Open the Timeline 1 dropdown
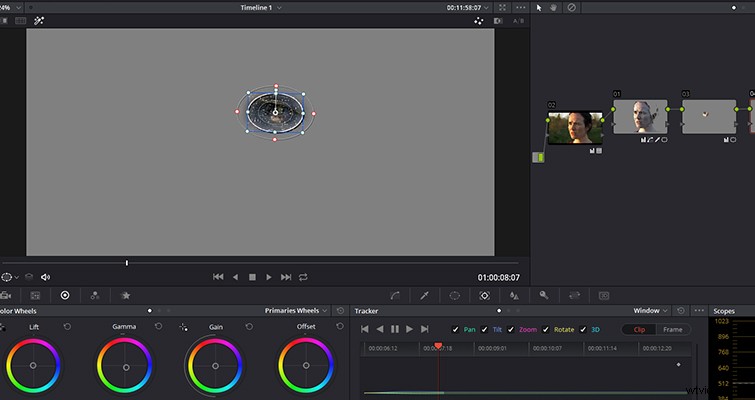The height and width of the screenshot is (400, 755). [x=261, y=8]
